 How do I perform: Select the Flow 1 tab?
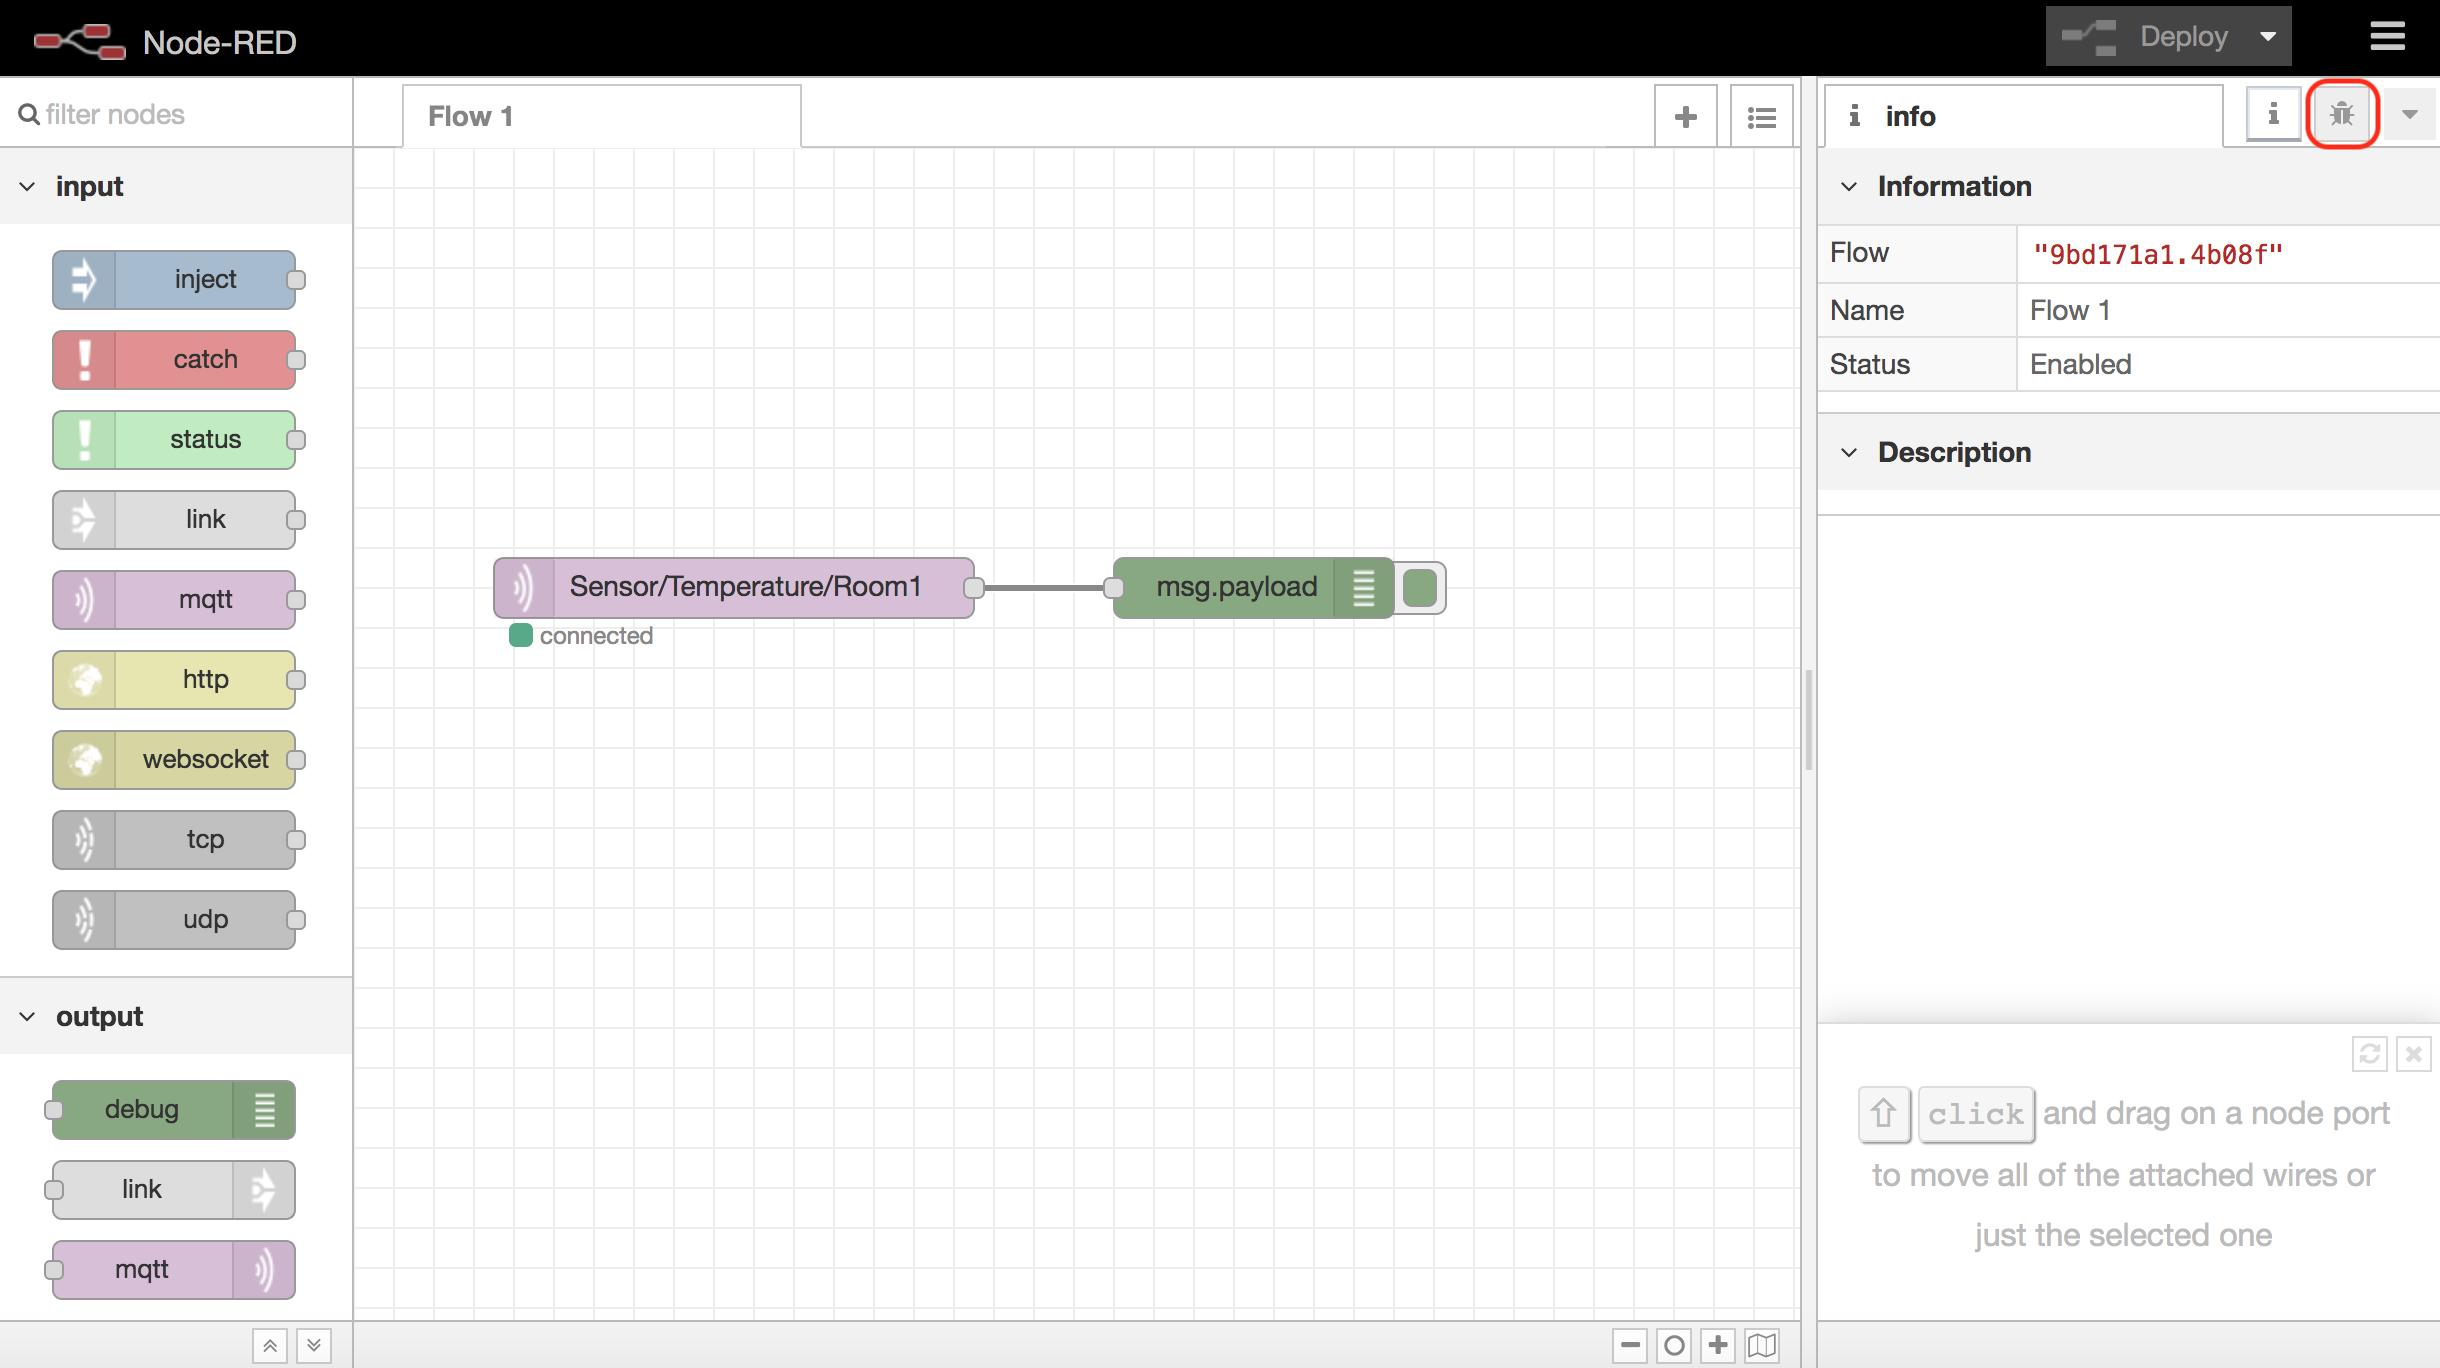[601, 116]
